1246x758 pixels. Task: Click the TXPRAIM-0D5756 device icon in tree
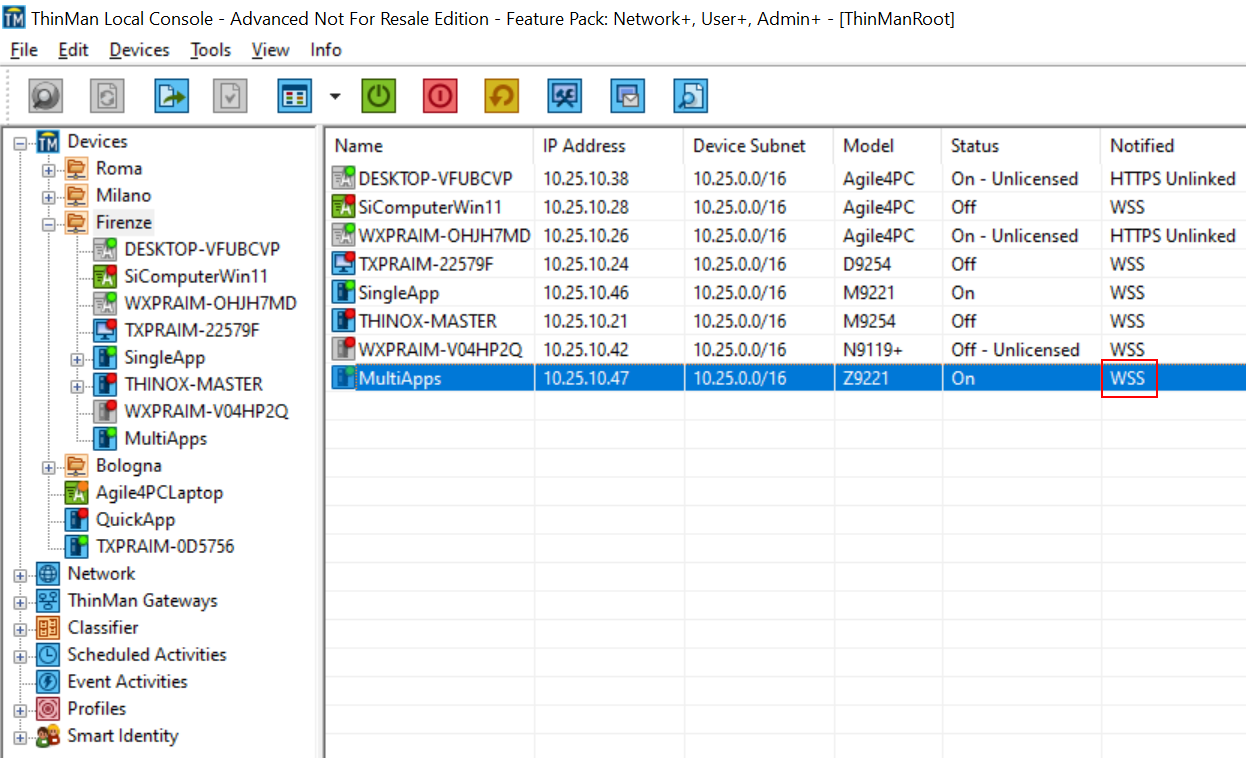[x=76, y=546]
